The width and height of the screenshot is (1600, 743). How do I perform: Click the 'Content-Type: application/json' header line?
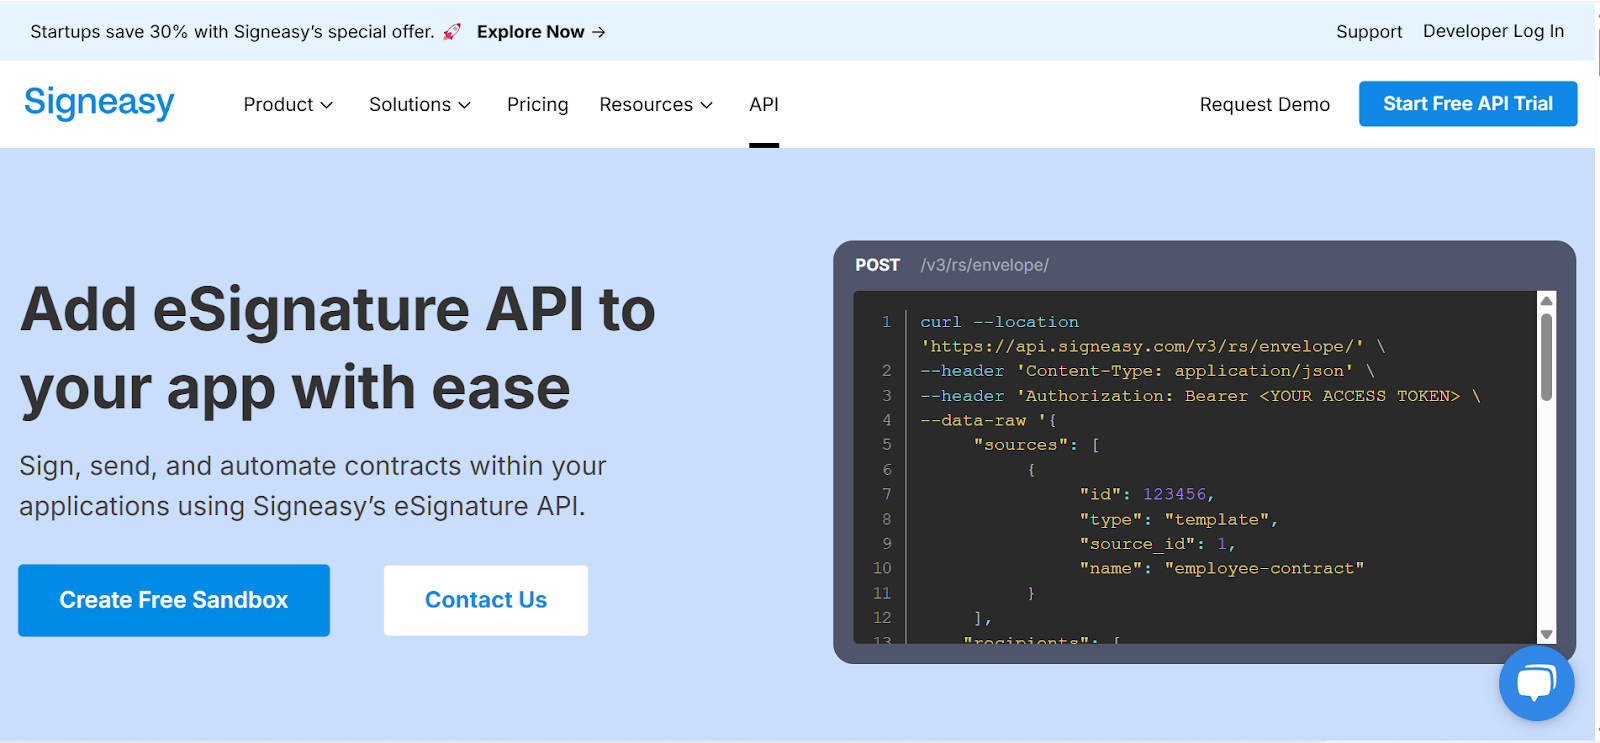pyautogui.click(x=1148, y=371)
